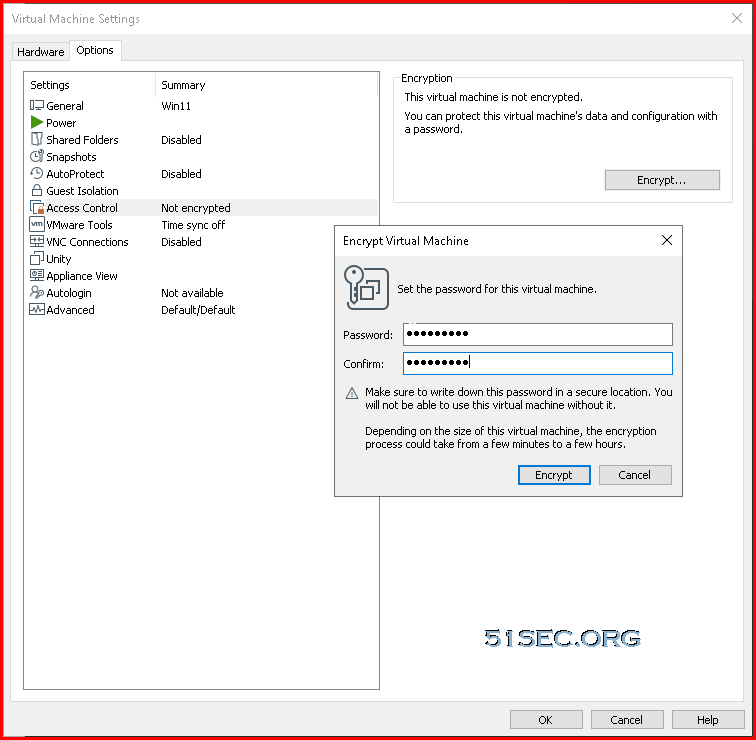The height and width of the screenshot is (740, 756).
Task: Click the Not available summary value
Action: [x=192, y=293]
